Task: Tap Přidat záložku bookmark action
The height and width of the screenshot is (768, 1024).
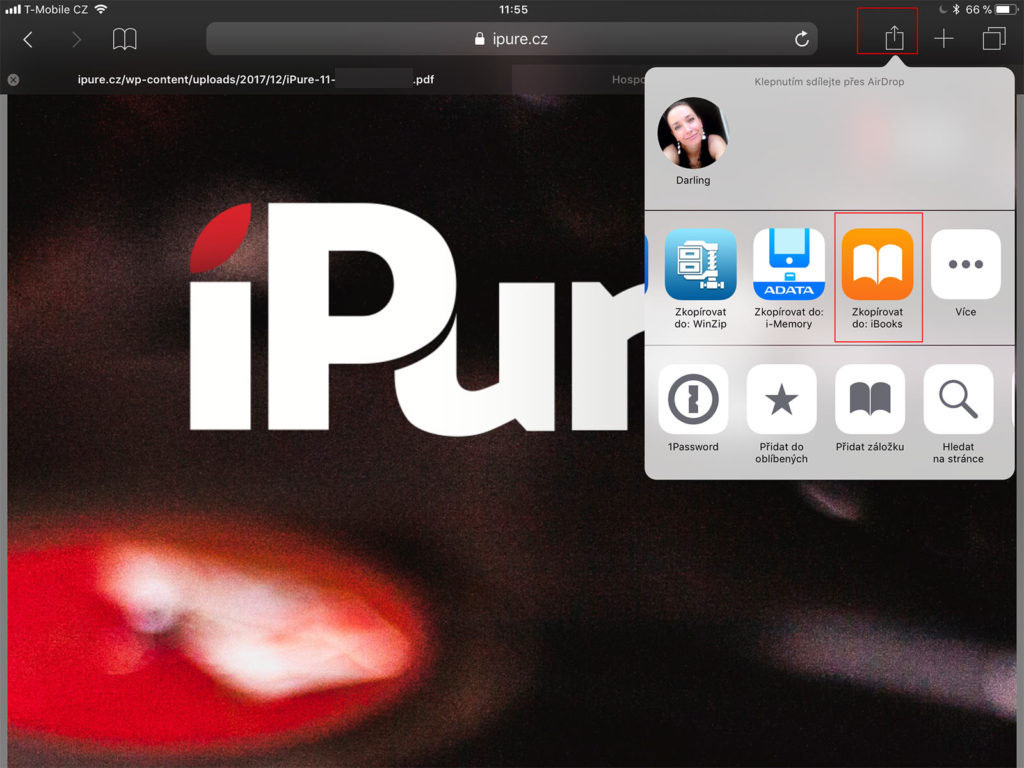Action: point(870,409)
